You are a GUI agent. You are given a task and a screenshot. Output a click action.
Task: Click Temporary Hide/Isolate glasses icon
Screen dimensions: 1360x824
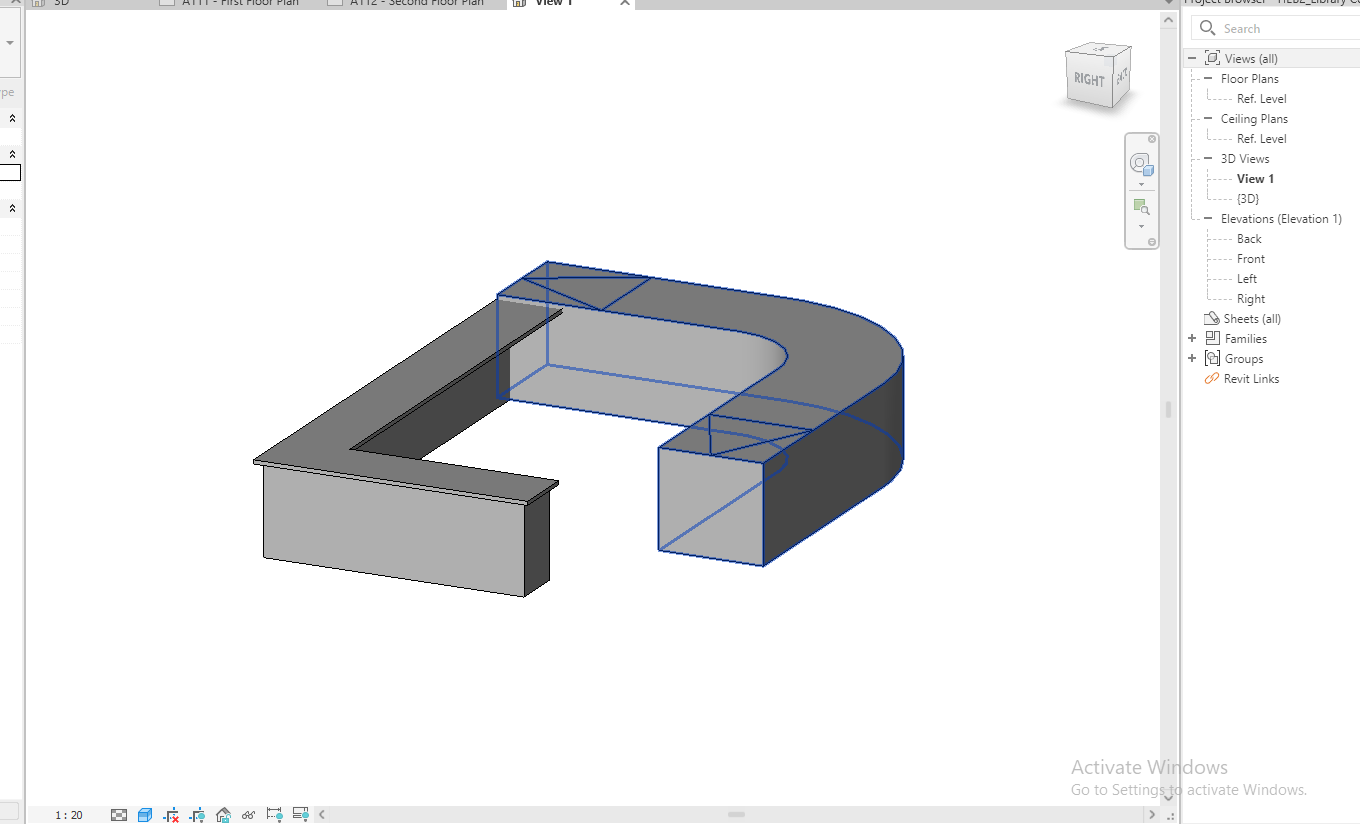[x=248, y=815]
